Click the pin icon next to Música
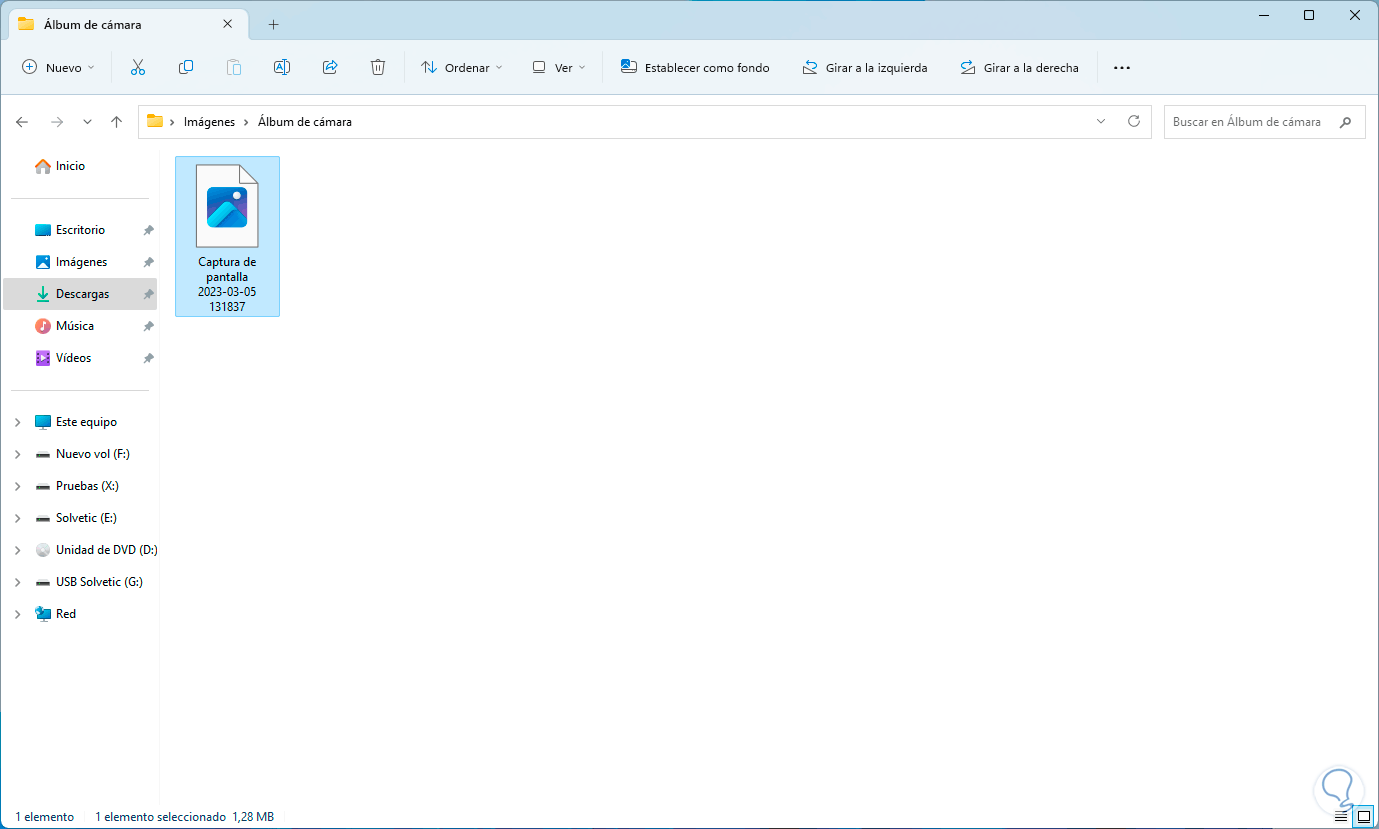Viewport: 1379px width, 829px height. click(148, 326)
